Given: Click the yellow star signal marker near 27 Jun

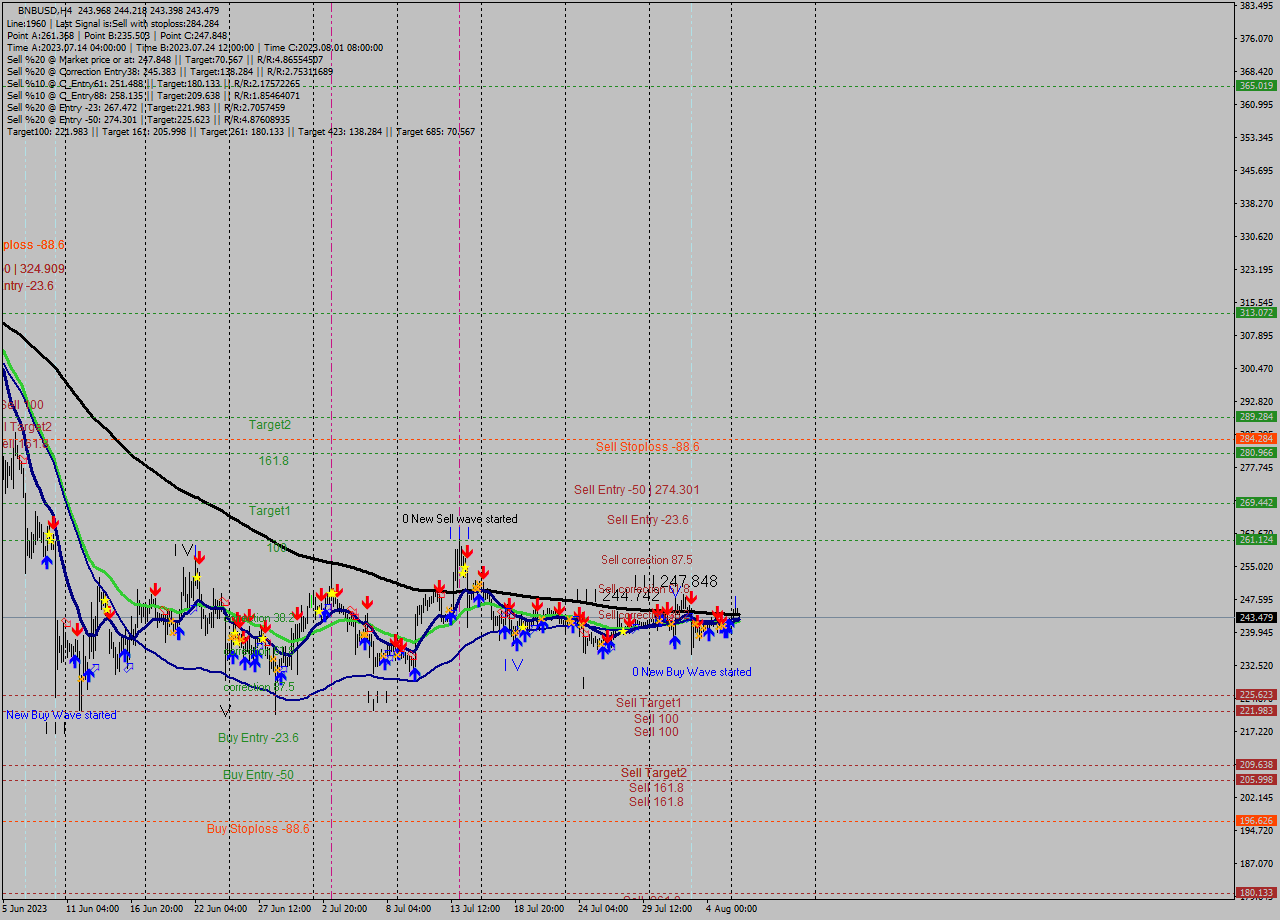Looking at the screenshot, I should point(262,637).
